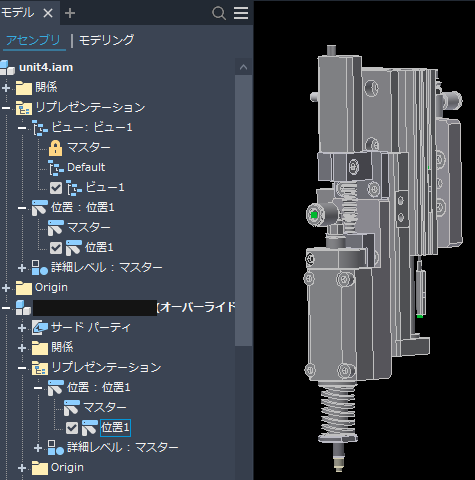Toggle top-level 位置1 checkbox
475x480 pixels.
click(56, 248)
